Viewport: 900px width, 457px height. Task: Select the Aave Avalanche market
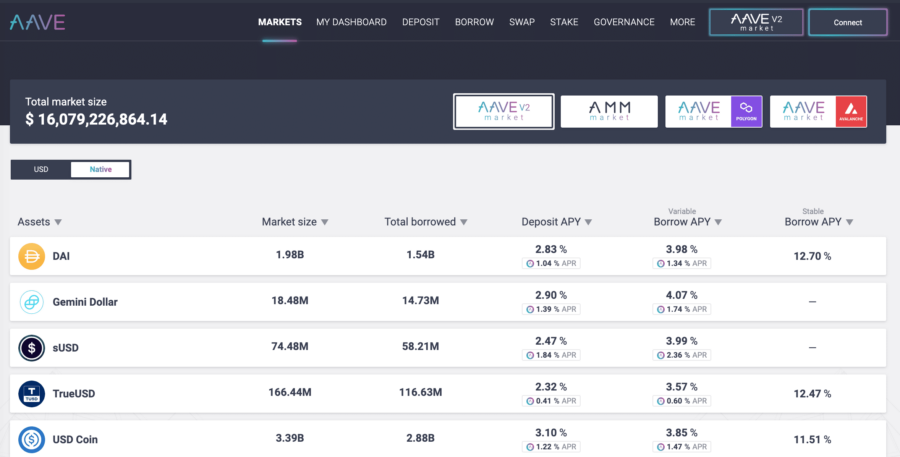click(818, 111)
